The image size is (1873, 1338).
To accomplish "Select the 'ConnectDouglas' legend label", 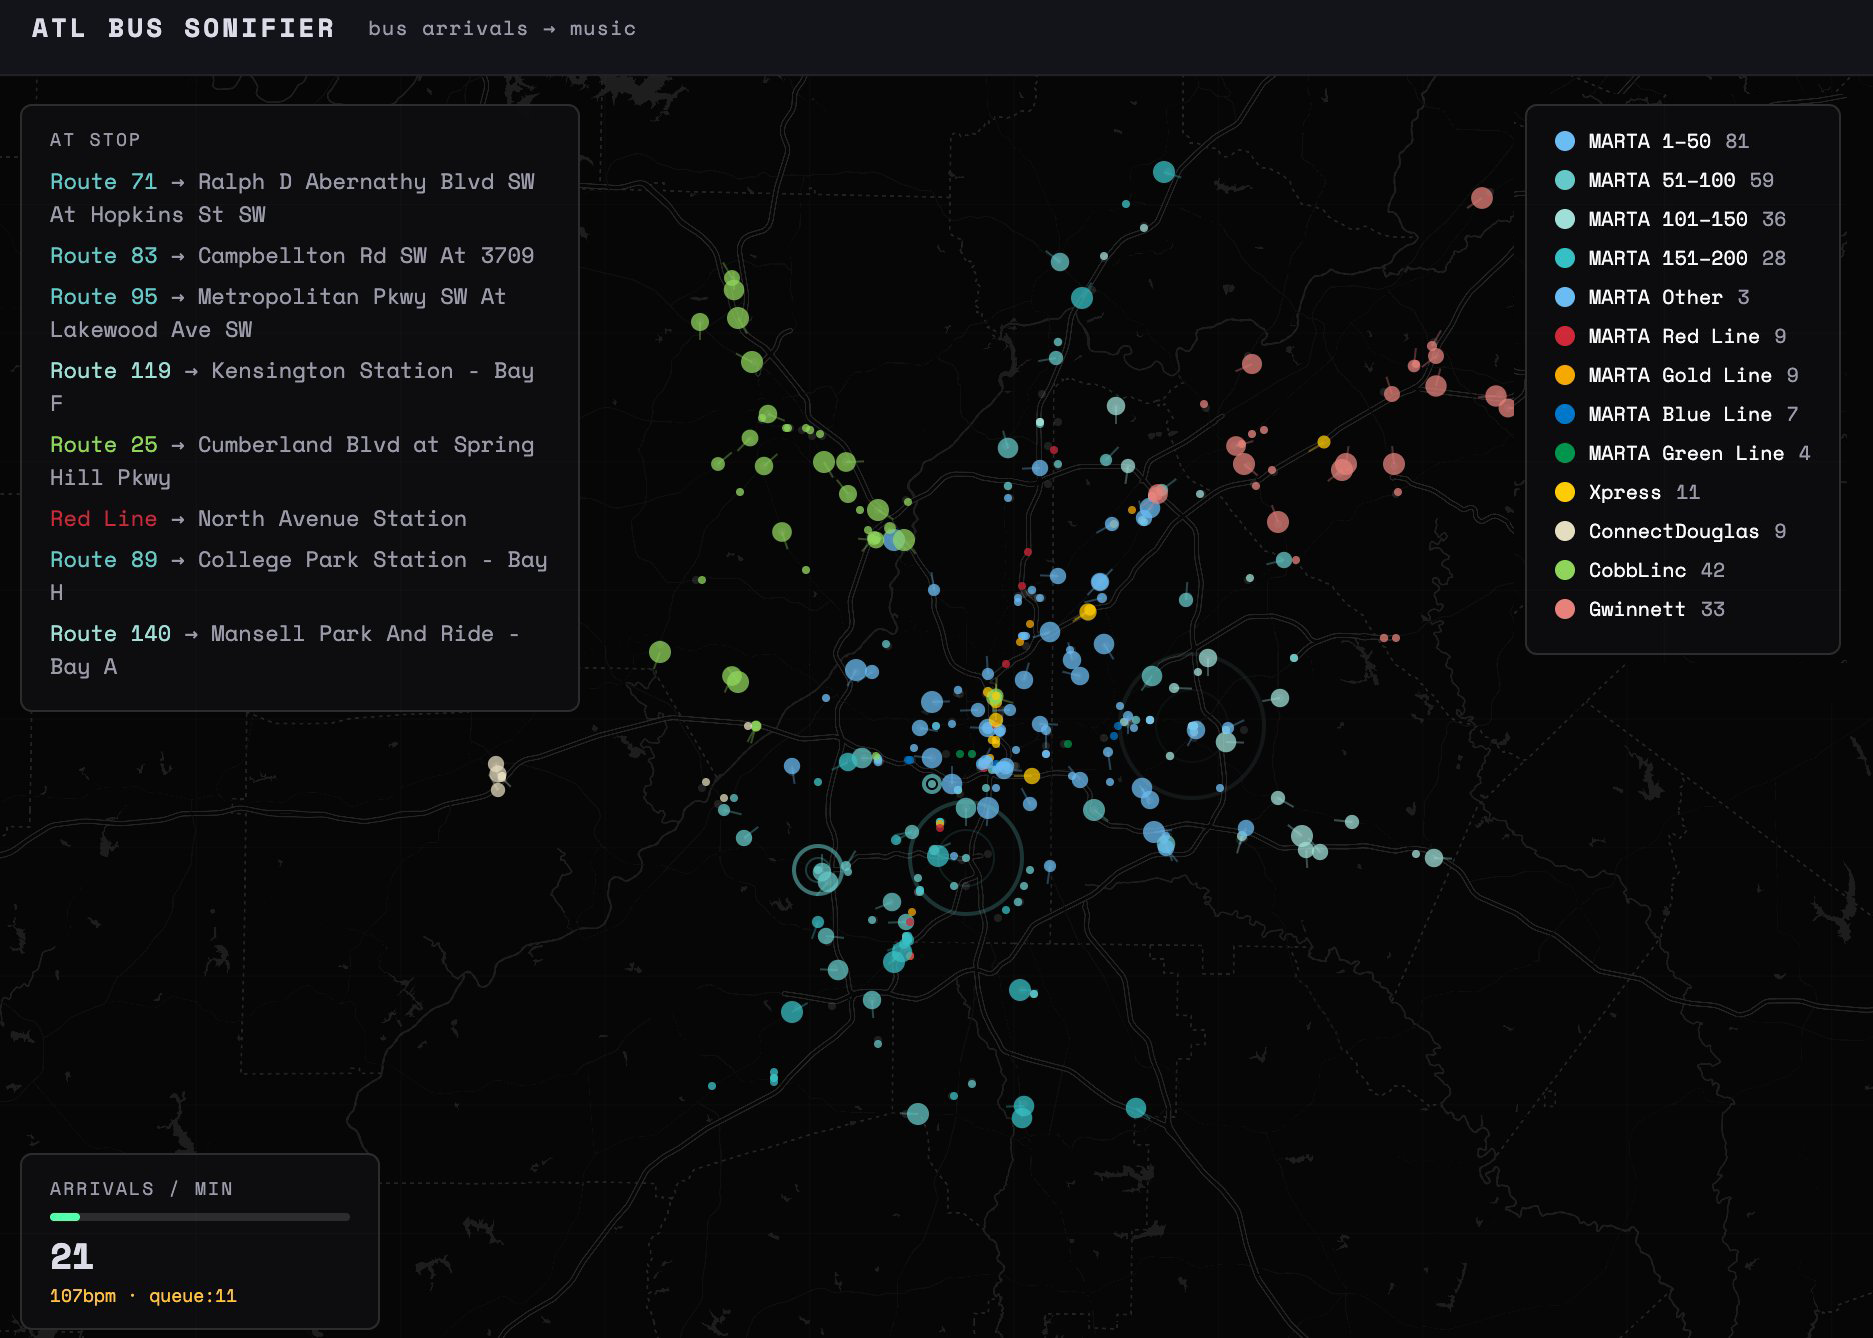I will tap(1673, 531).
